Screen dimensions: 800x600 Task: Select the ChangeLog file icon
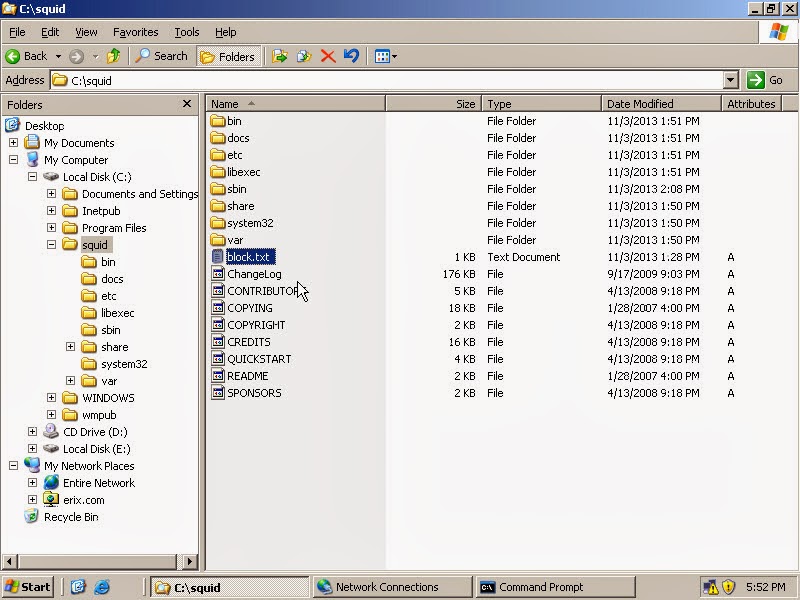coord(218,274)
